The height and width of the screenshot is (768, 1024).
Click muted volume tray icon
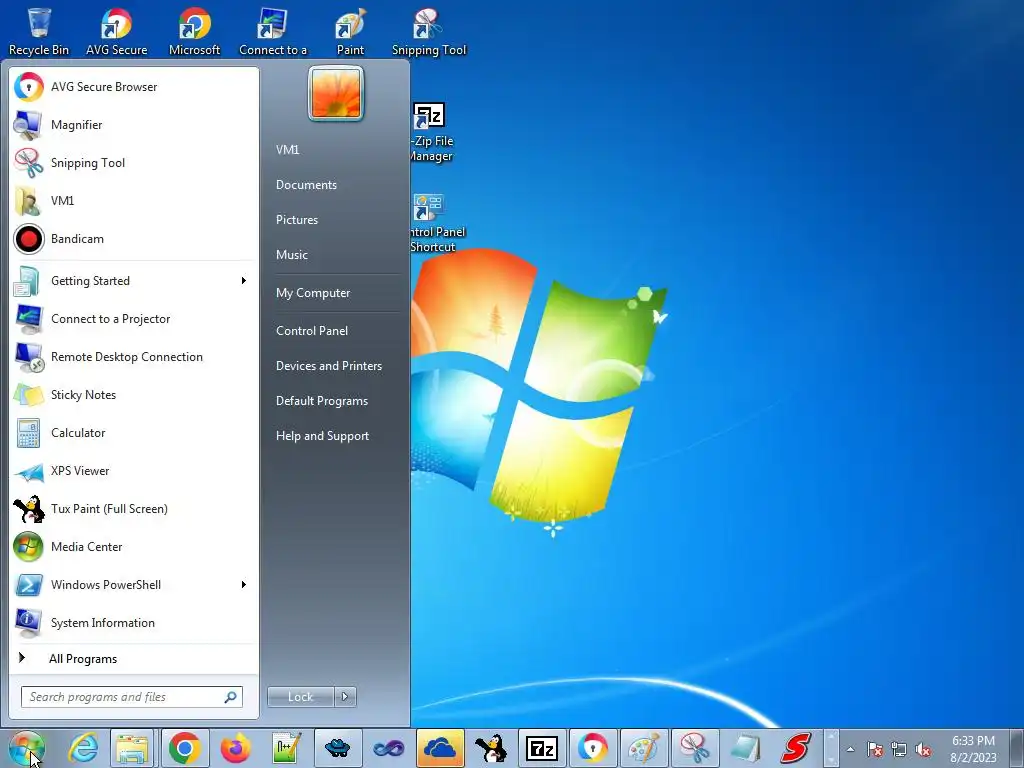tap(923, 750)
